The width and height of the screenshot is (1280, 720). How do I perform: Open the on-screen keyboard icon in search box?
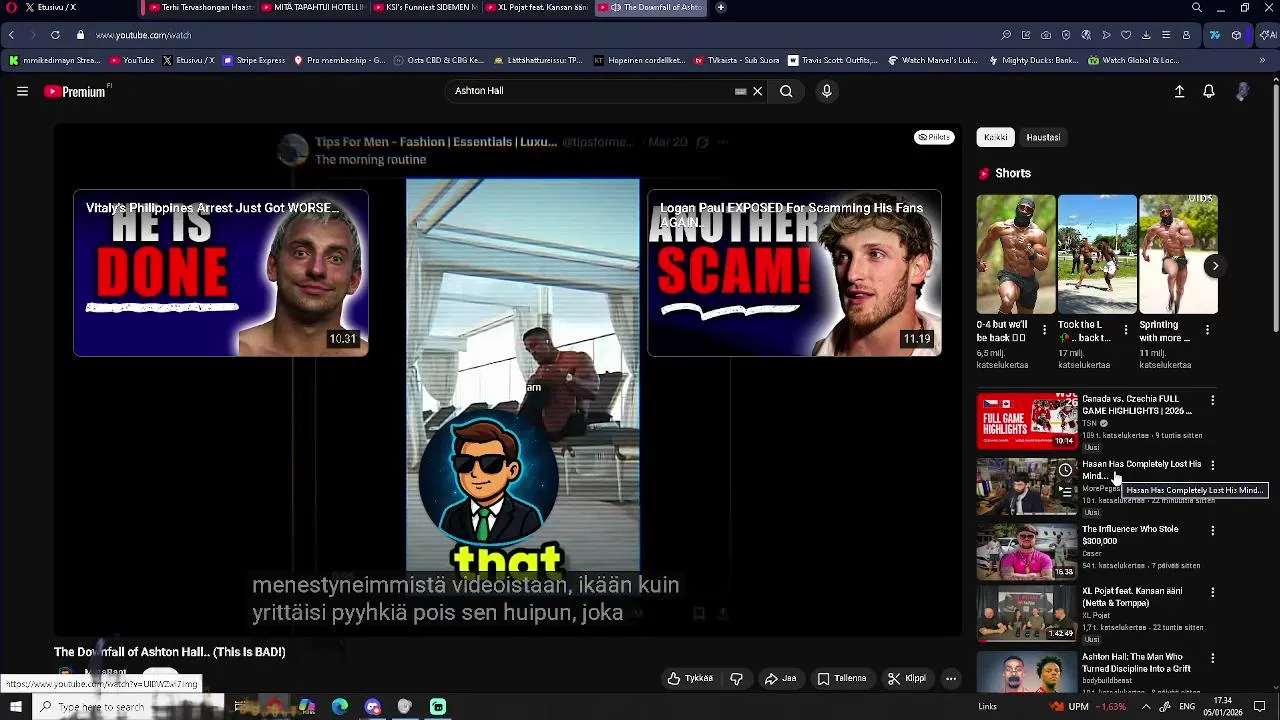[740, 91]
